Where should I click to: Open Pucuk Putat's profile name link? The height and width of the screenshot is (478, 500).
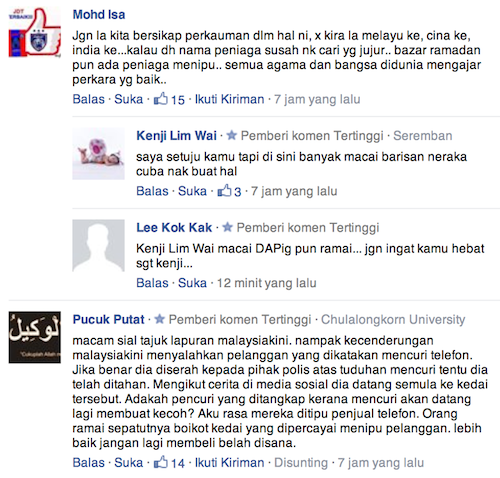click(x=109, y=319)
